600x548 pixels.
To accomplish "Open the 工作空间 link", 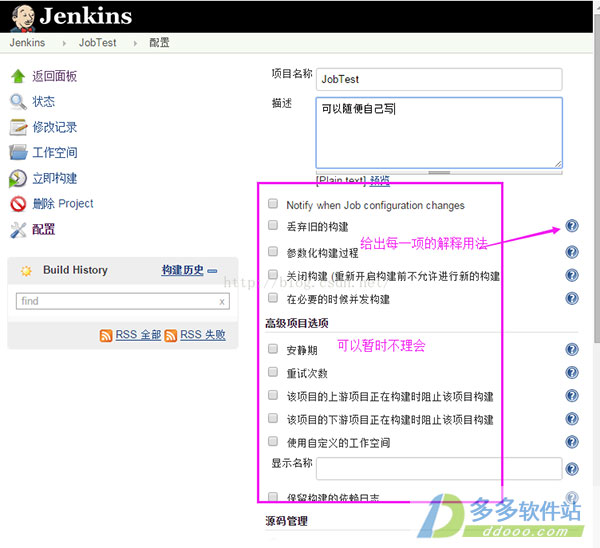I will pos(55,153).
